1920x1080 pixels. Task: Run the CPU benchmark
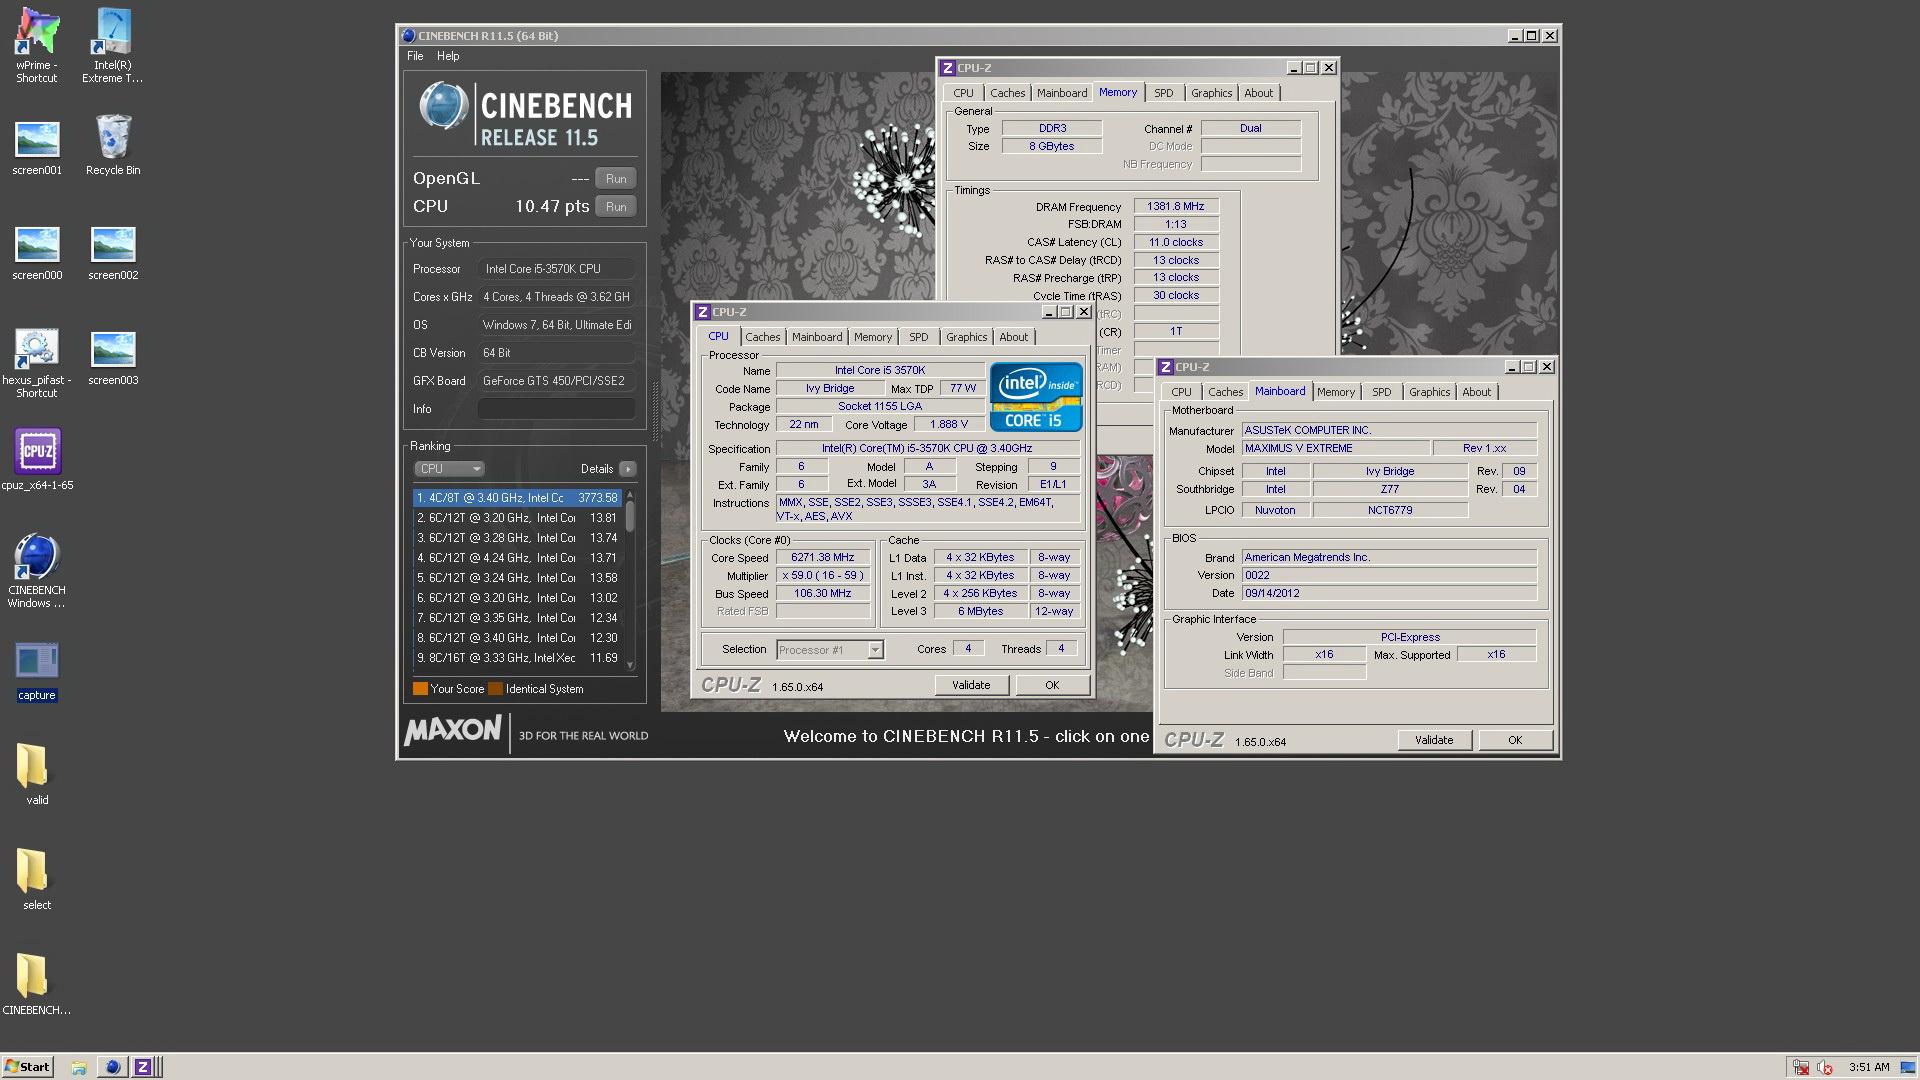pyautogui.click(x=616, y=207)
